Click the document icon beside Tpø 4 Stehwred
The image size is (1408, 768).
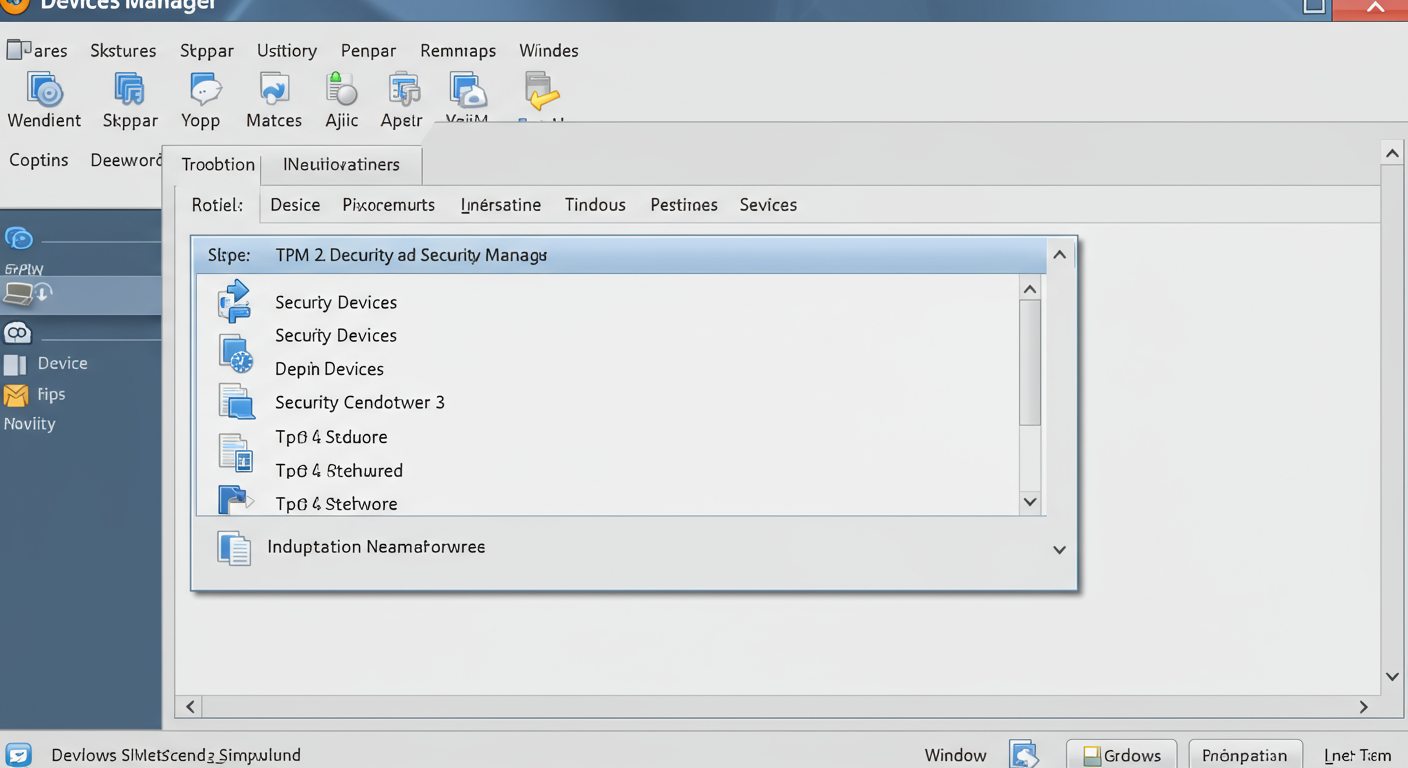click(236, 452)
